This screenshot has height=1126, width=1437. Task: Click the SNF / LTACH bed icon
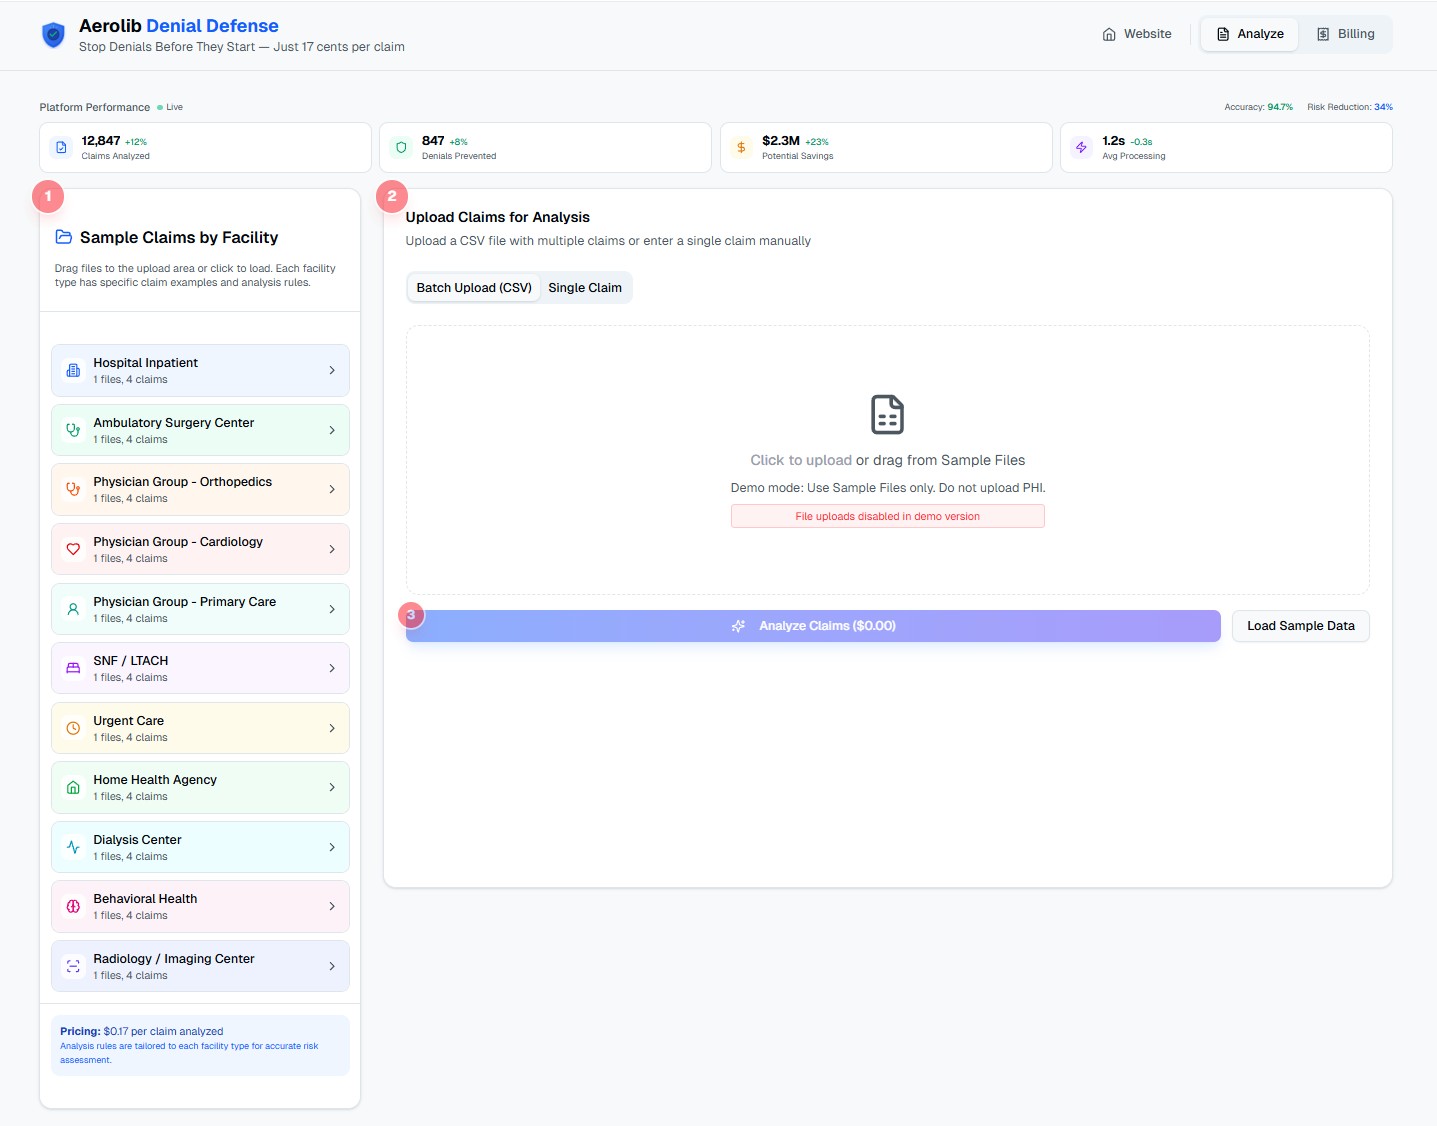(x=72, y=667)
